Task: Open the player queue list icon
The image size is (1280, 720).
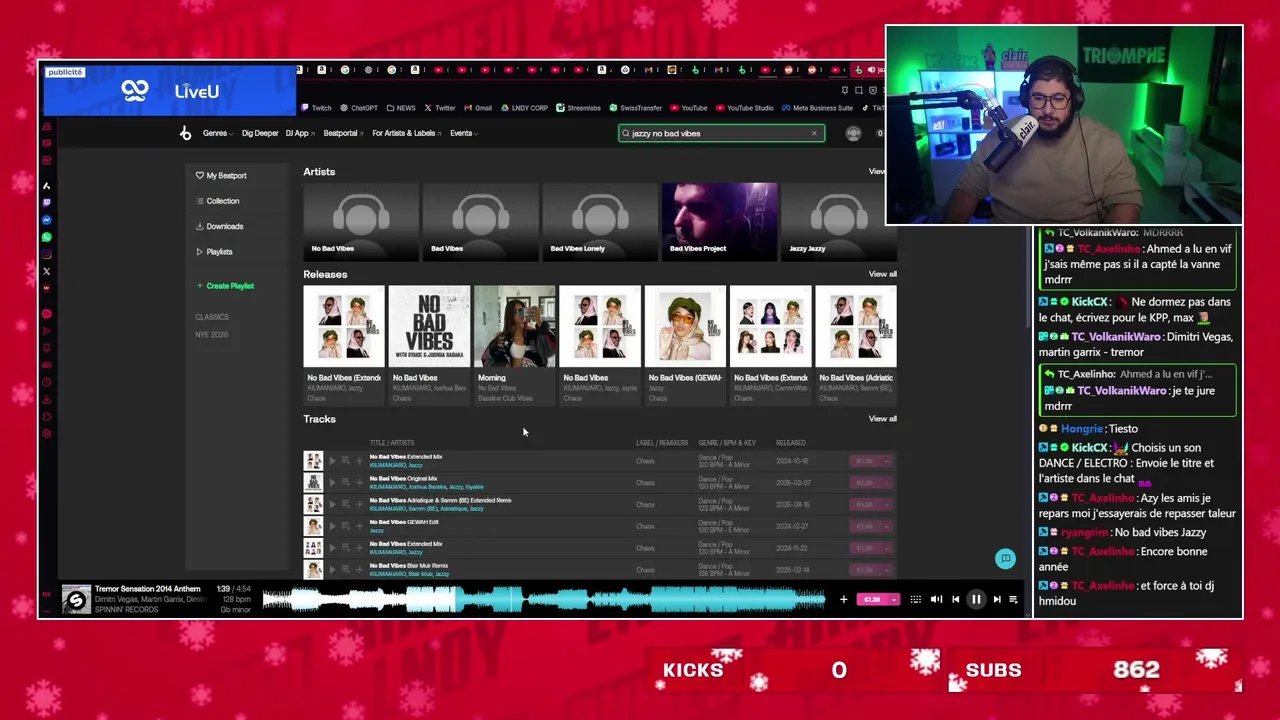Action: 1013,599
